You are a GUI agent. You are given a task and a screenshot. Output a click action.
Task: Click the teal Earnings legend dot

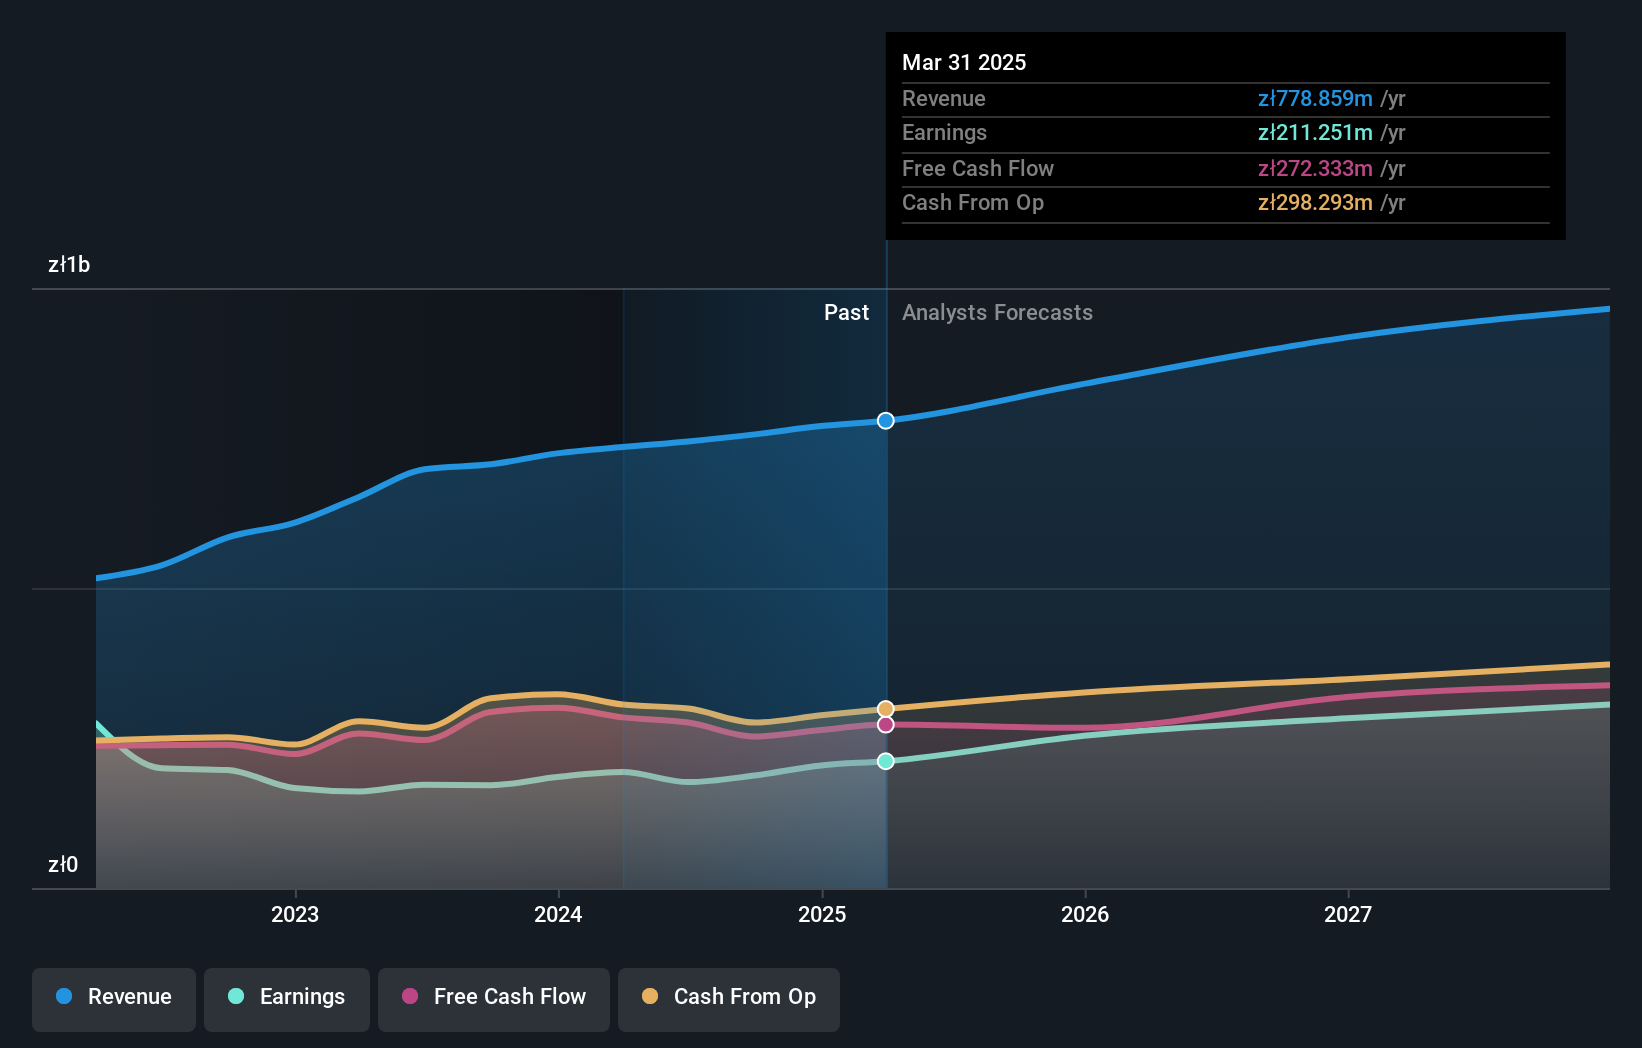234,997
